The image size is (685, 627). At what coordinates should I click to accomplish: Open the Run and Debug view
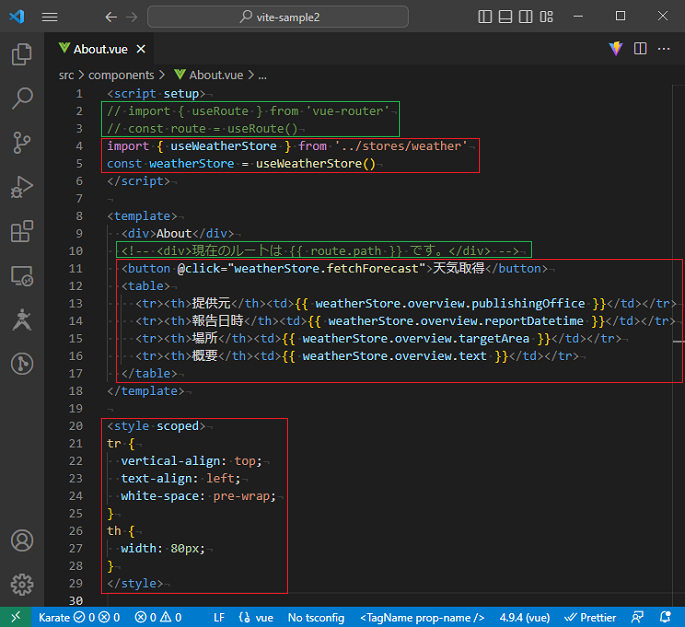(22, 187)
